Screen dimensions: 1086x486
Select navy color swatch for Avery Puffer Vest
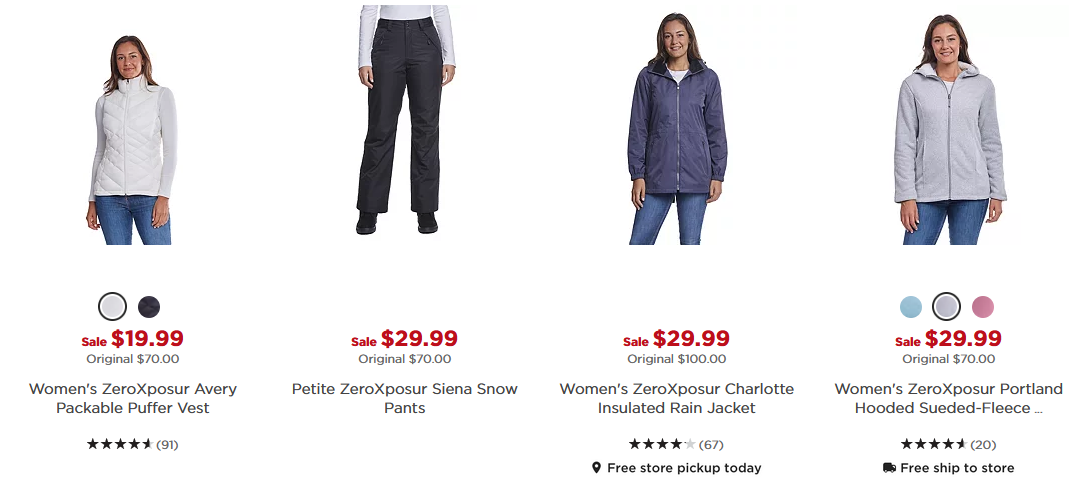pos(149,307)
